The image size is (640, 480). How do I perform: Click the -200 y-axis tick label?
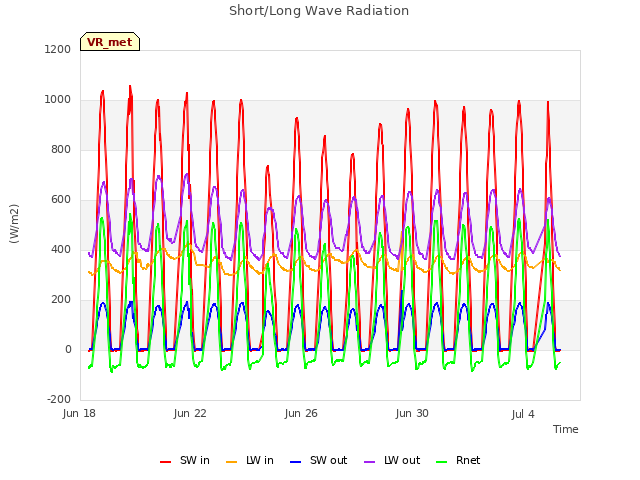tap(59, 399)
